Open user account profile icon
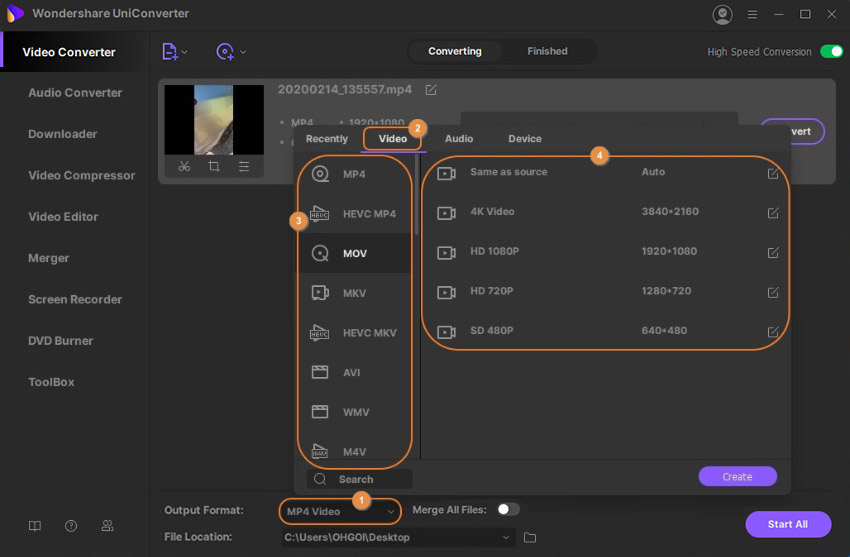The height and width of the screenshot is (557, 850). click(x=722, y=15)
